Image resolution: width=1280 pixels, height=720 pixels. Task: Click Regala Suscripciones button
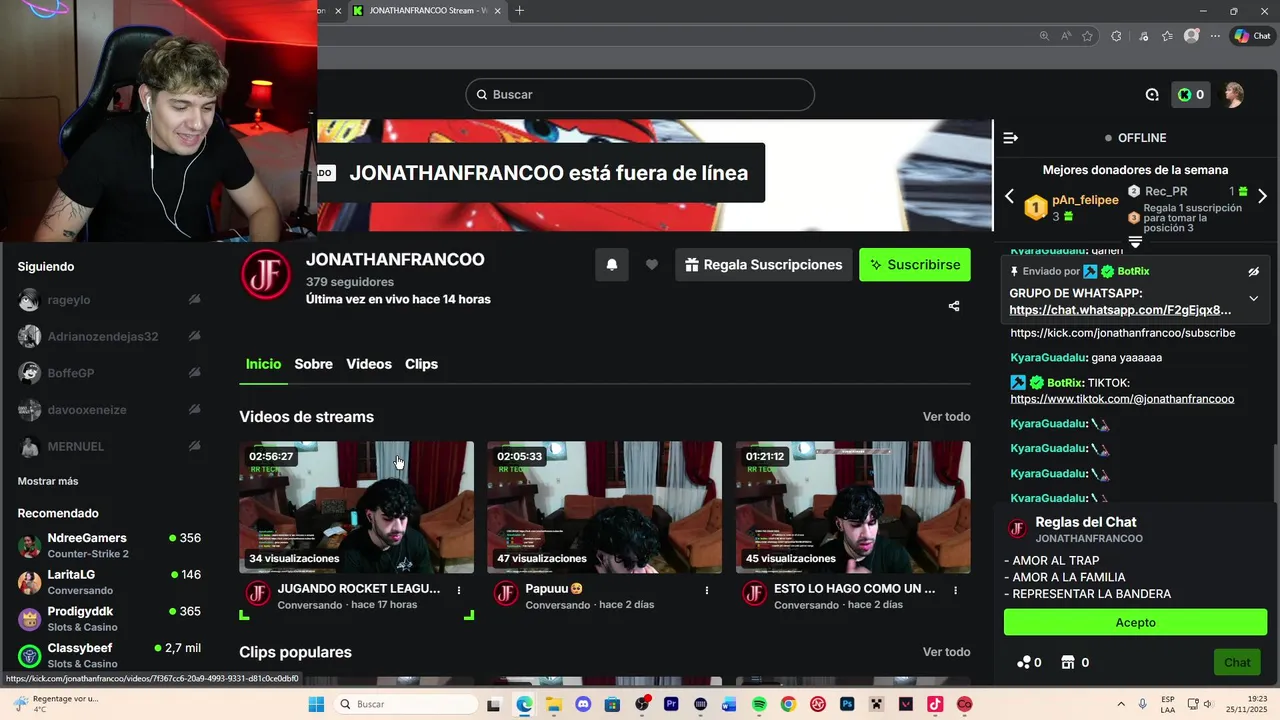click(764, 265)
